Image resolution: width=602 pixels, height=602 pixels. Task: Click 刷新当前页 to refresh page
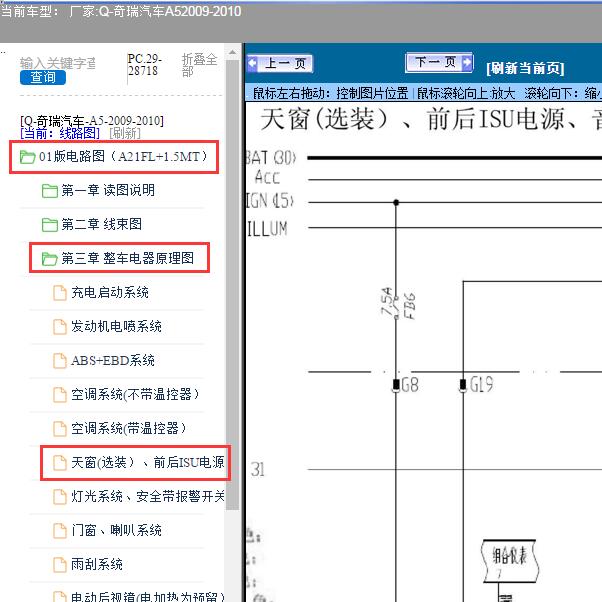click(x=525, y=69)
